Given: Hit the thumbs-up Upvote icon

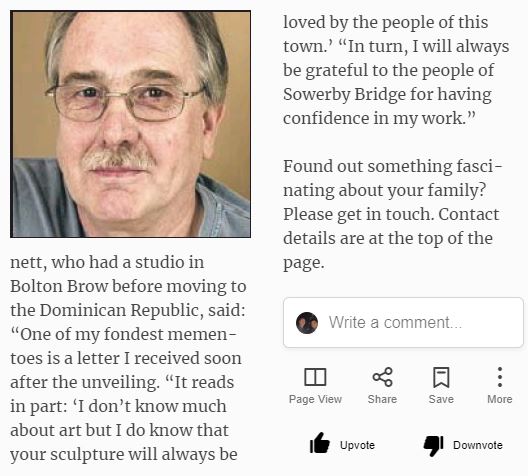Looking at the screenshot, I should [x=319, y=443].
